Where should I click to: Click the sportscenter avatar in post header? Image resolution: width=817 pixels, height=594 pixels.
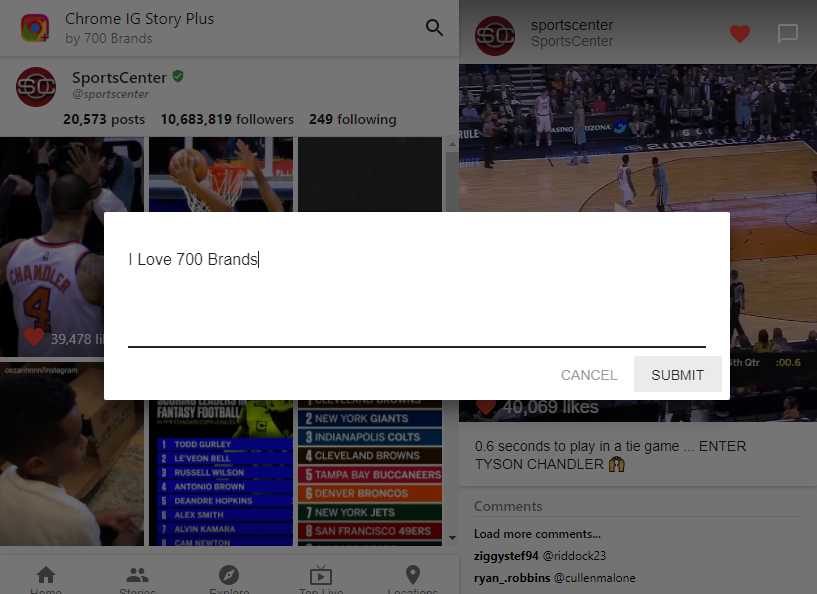tap(494, 36)
